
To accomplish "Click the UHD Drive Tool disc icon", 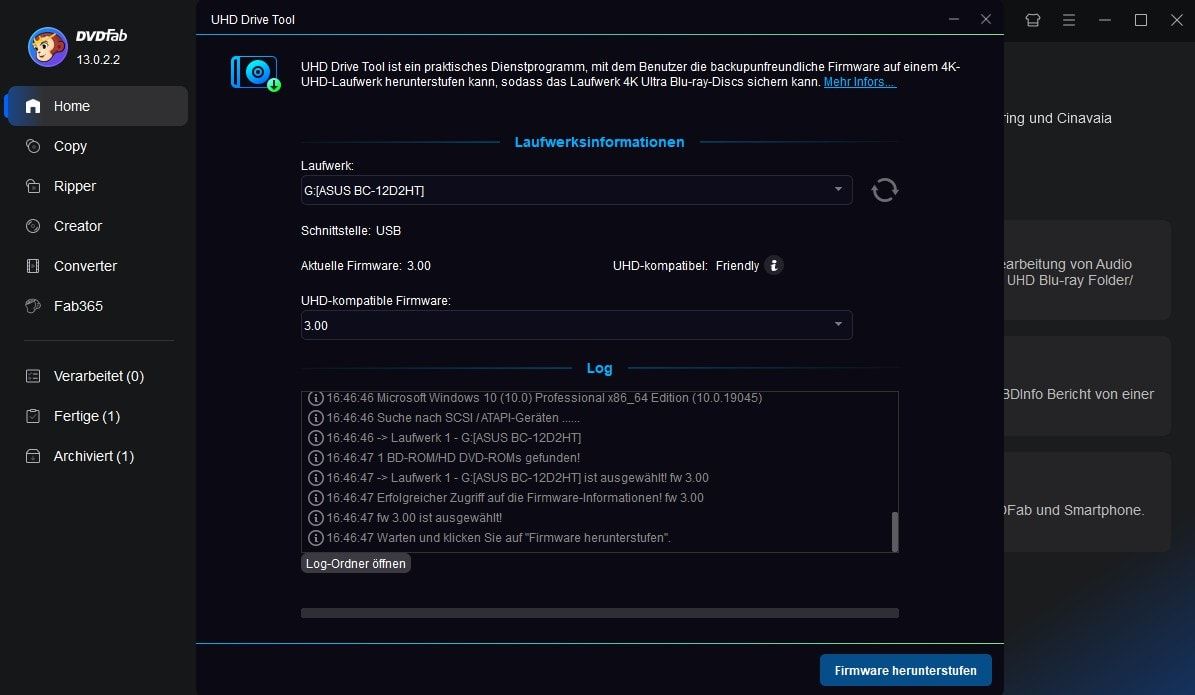I will tap(256, 73).
